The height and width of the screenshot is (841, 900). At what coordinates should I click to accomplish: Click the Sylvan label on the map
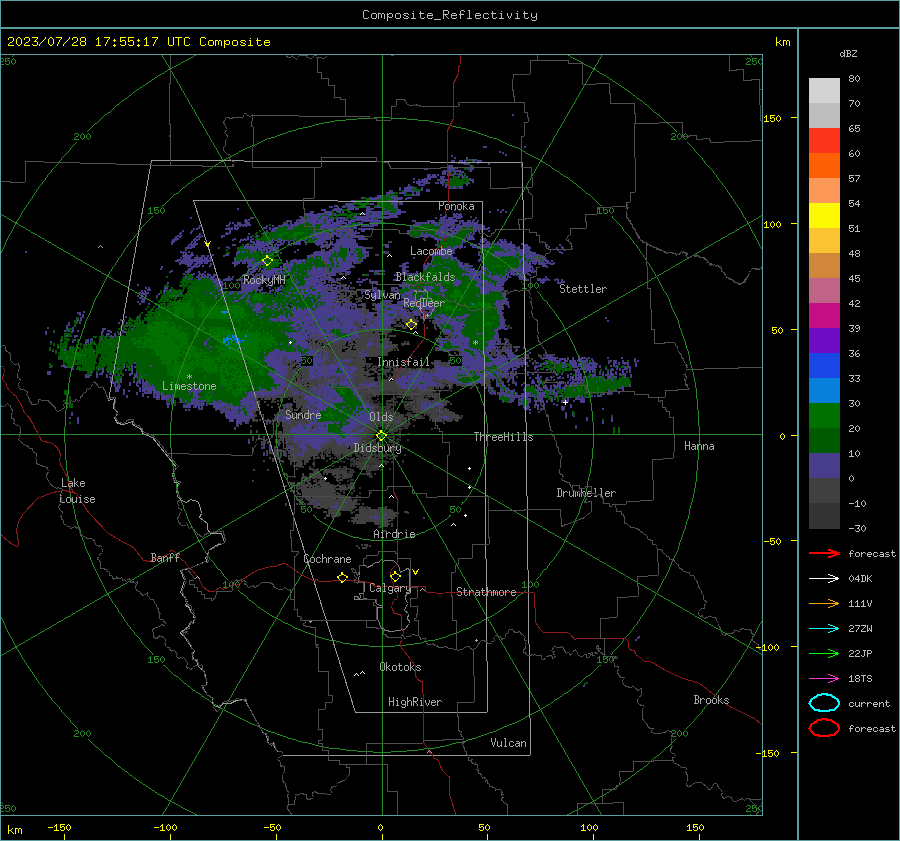382,295
